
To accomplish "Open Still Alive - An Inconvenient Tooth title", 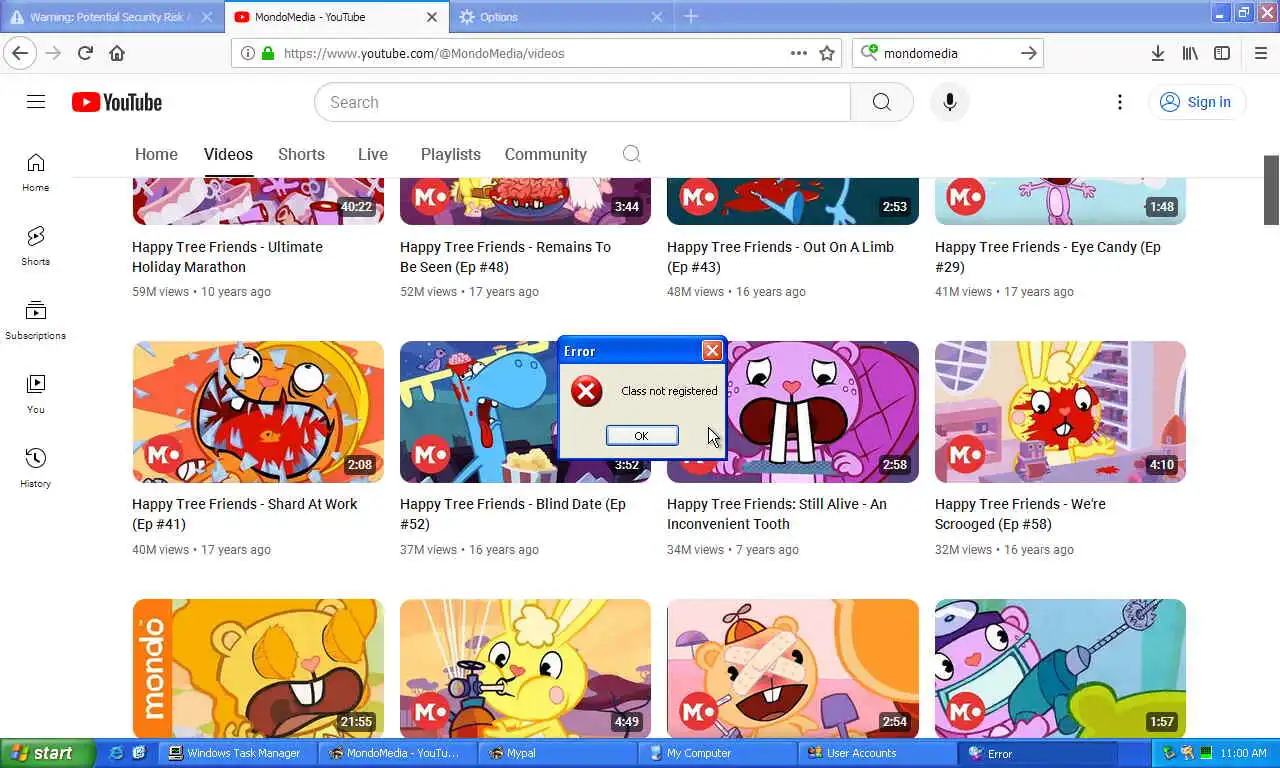I will point(777,514).
